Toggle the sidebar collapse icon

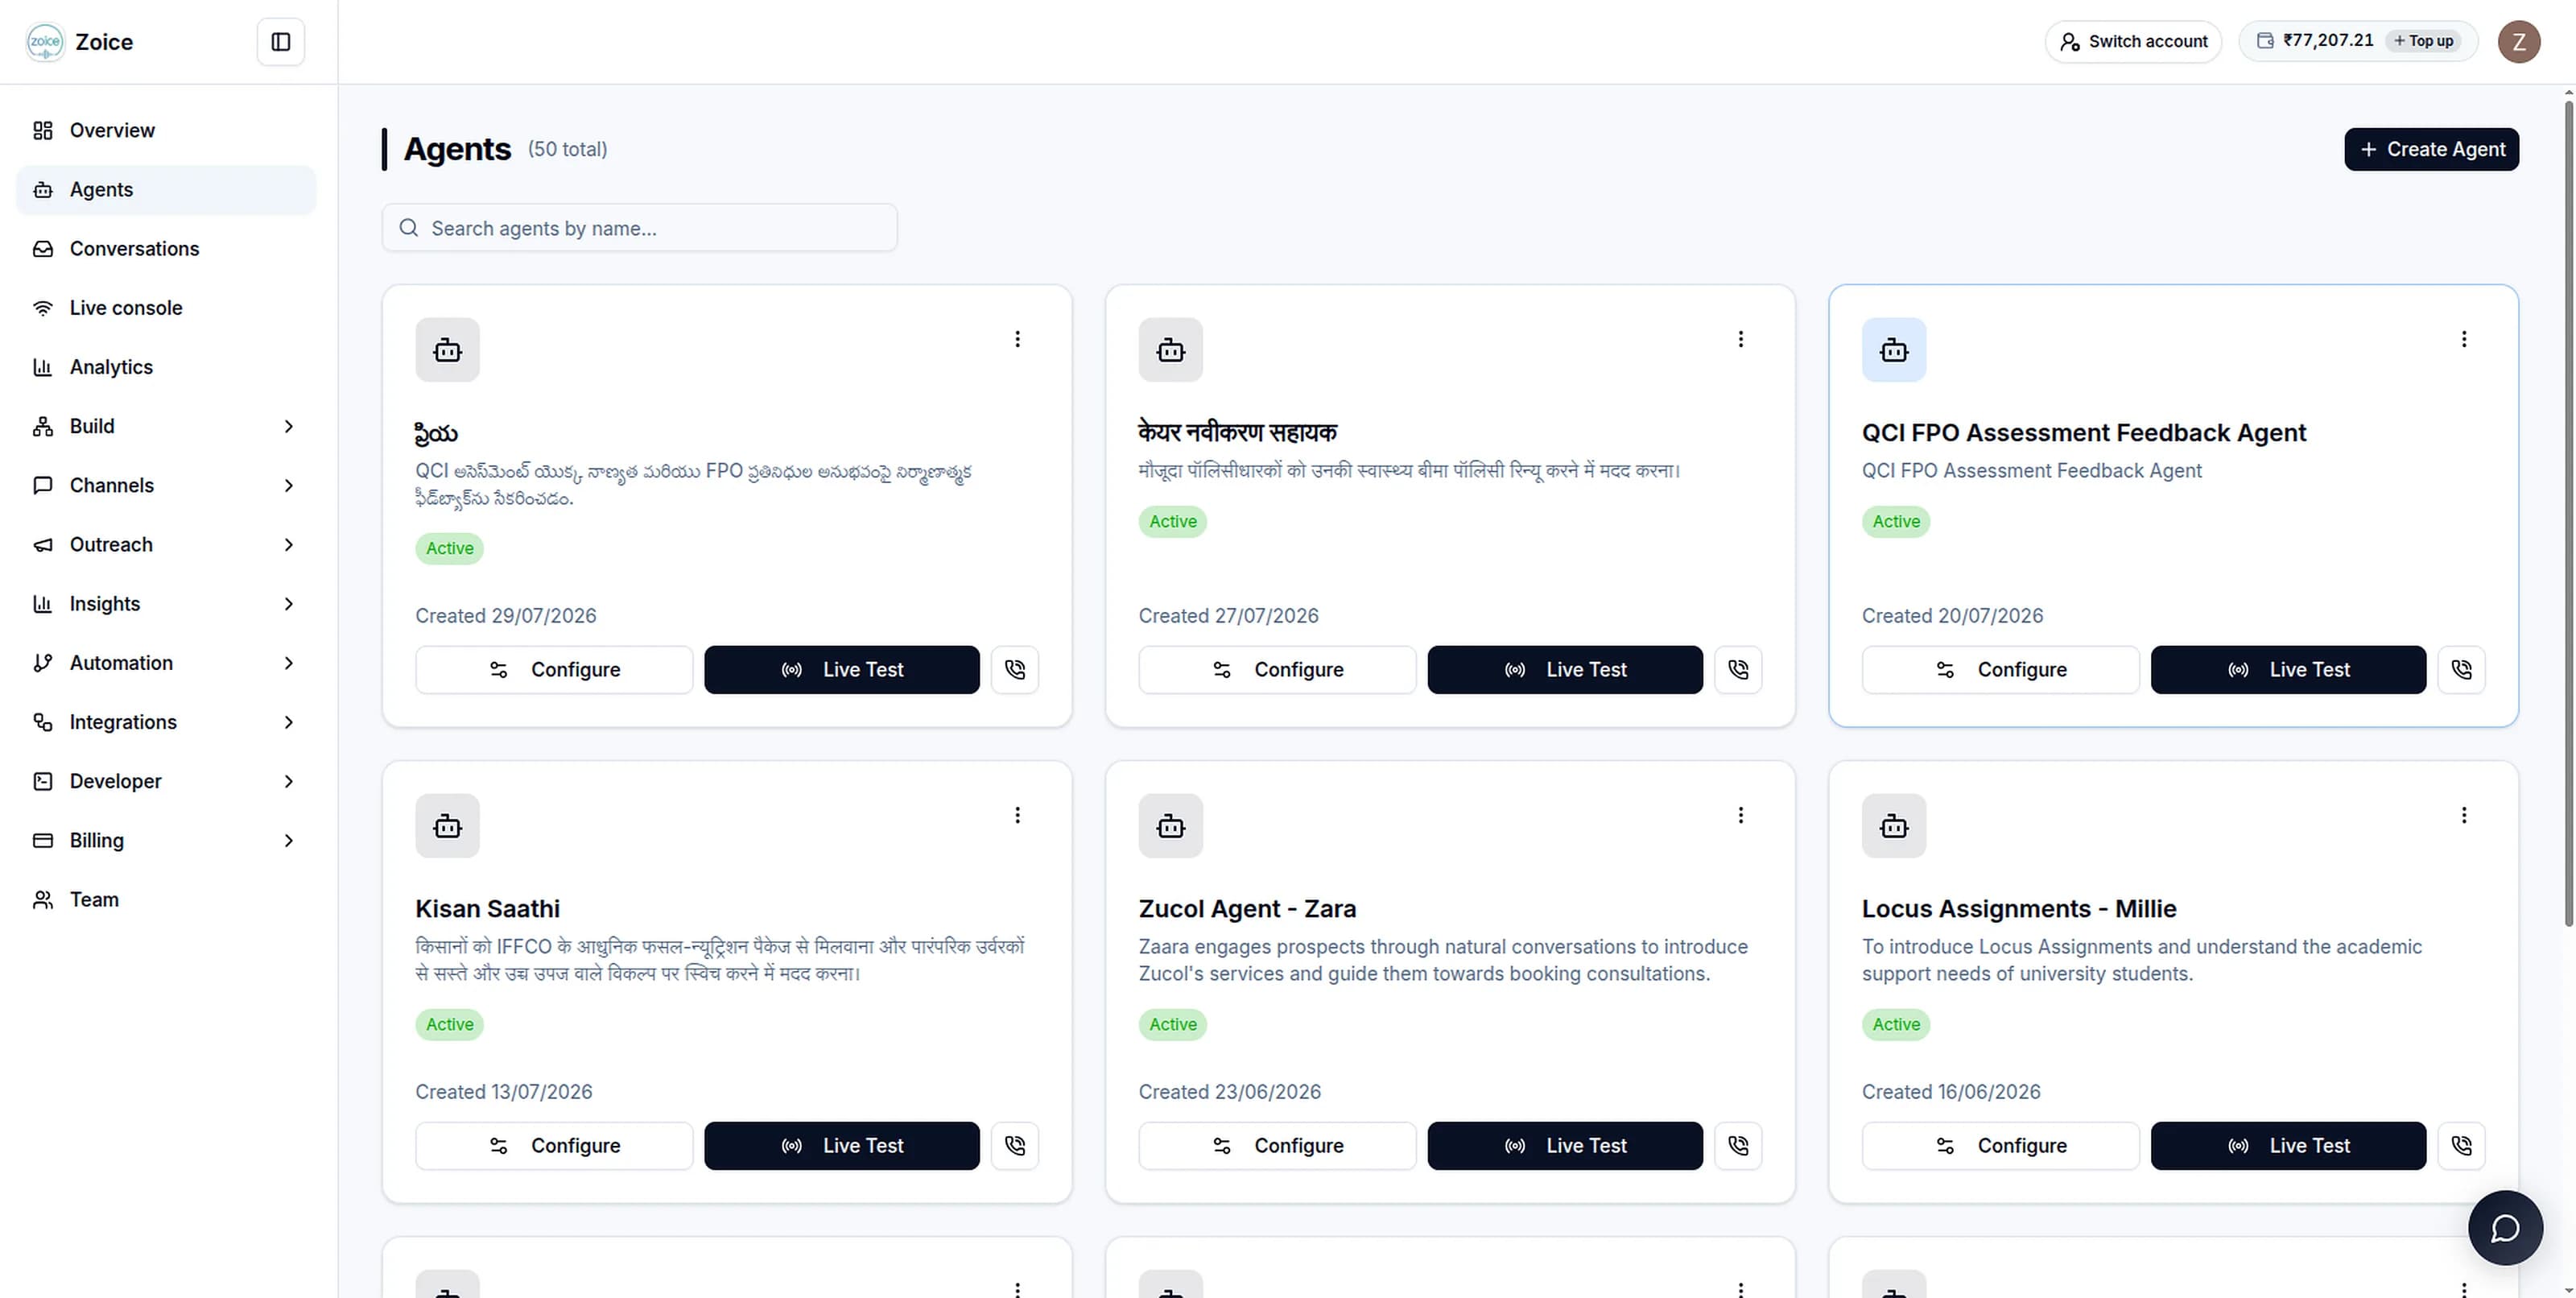tap(280, 42)
